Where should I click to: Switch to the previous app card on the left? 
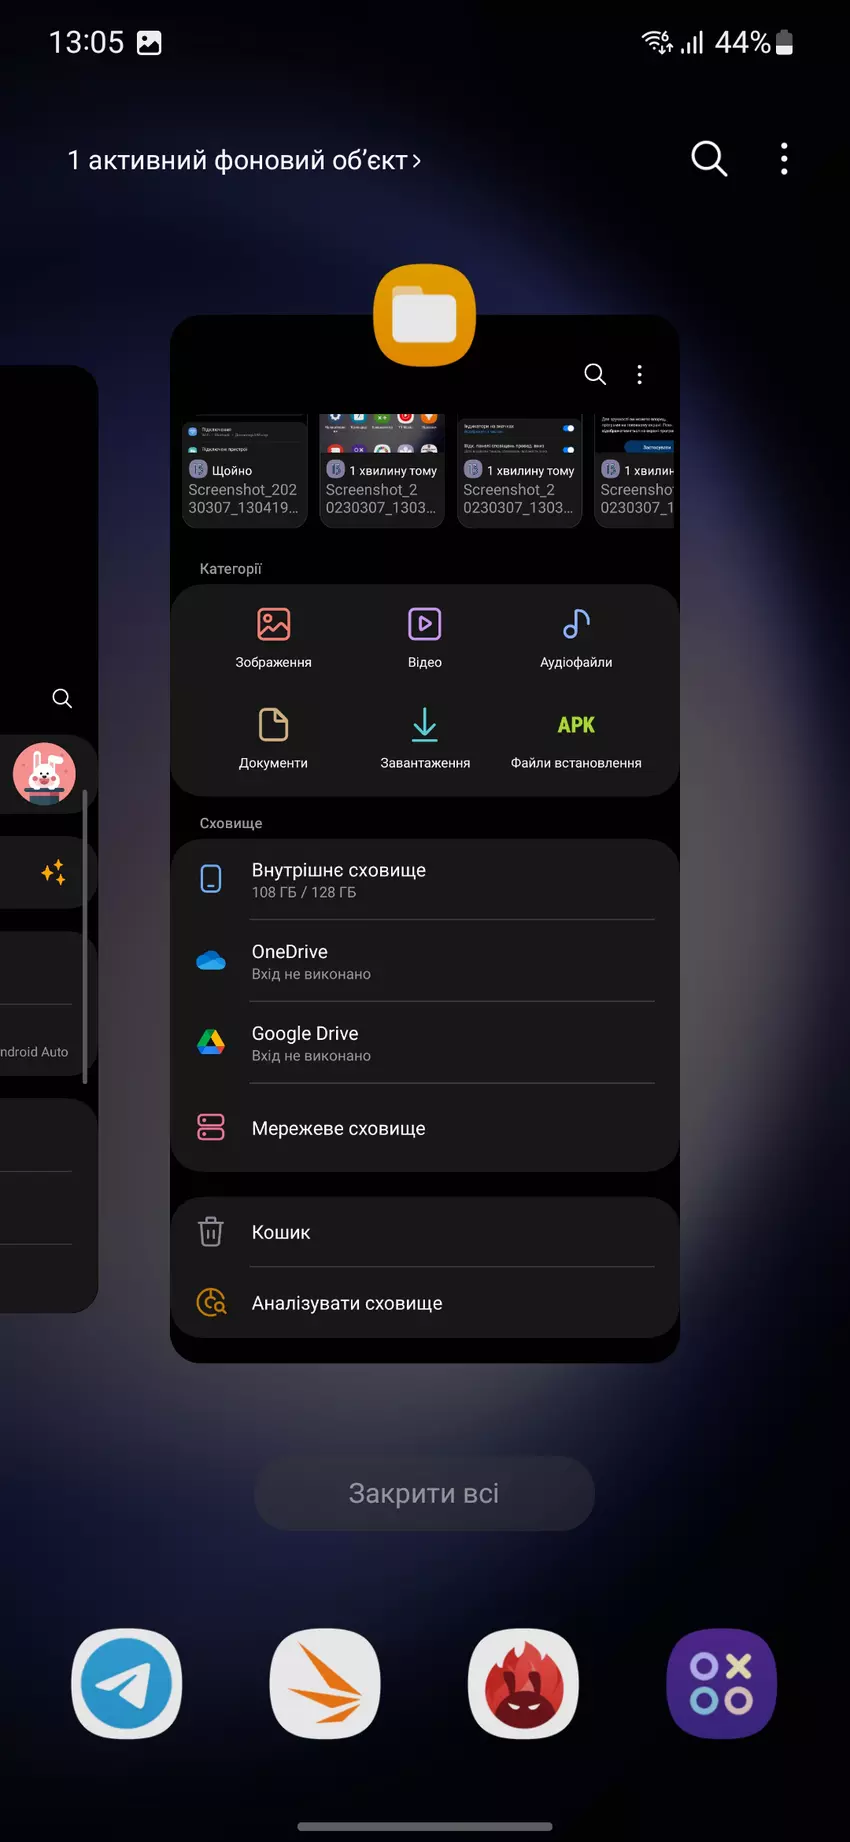(48, 840)
